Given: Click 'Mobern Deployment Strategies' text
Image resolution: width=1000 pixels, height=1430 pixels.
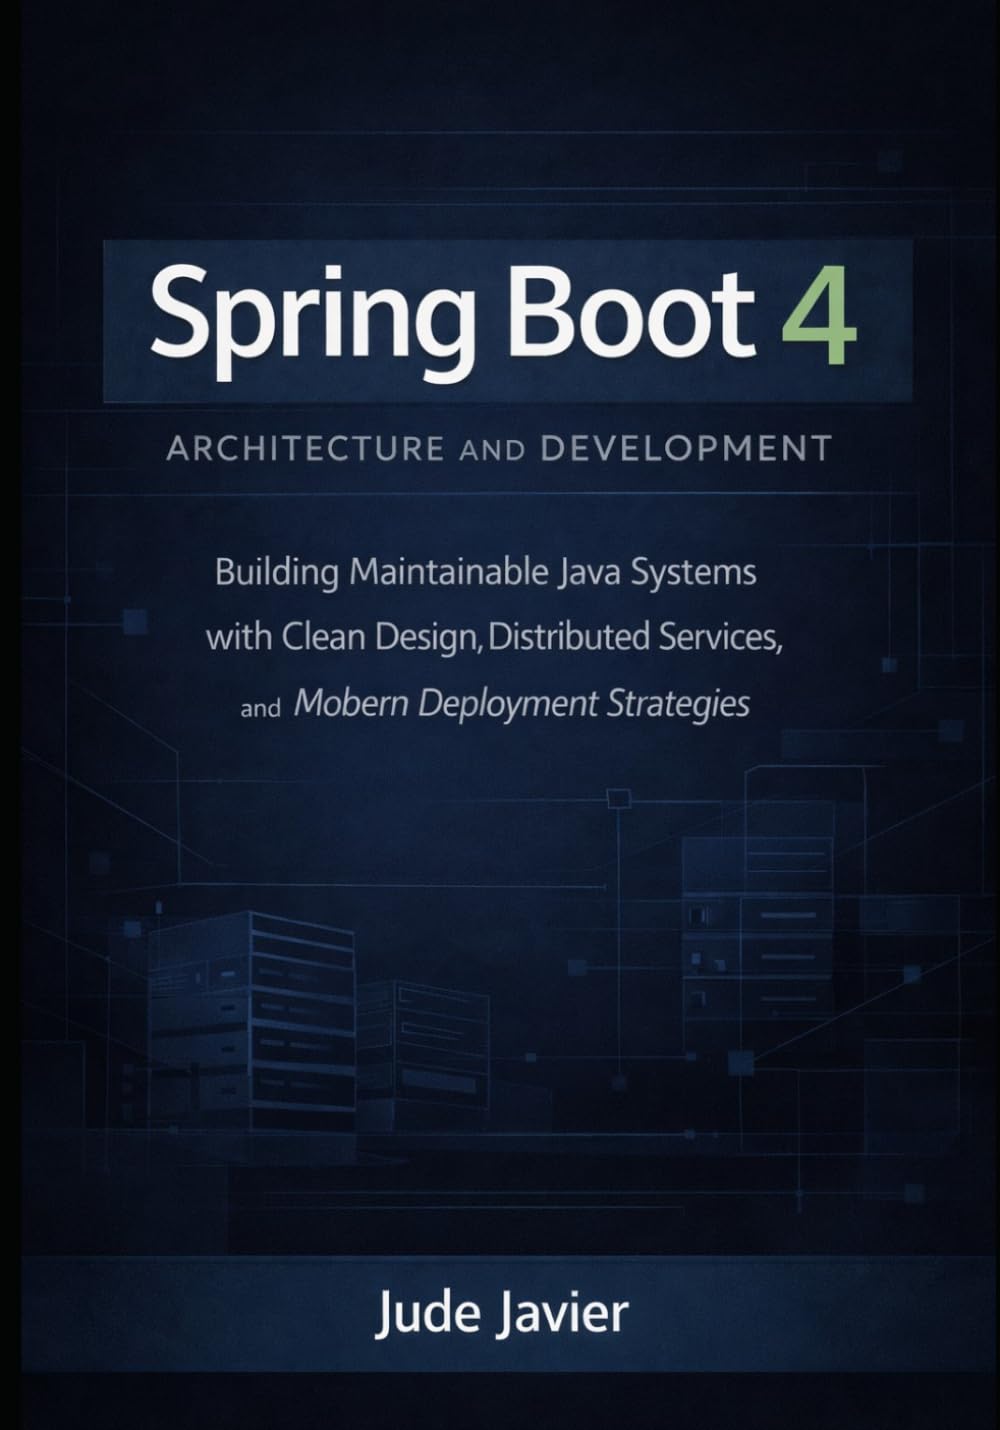Looking at the screenshot, I should pyautogui.click(x=522, y=704).
